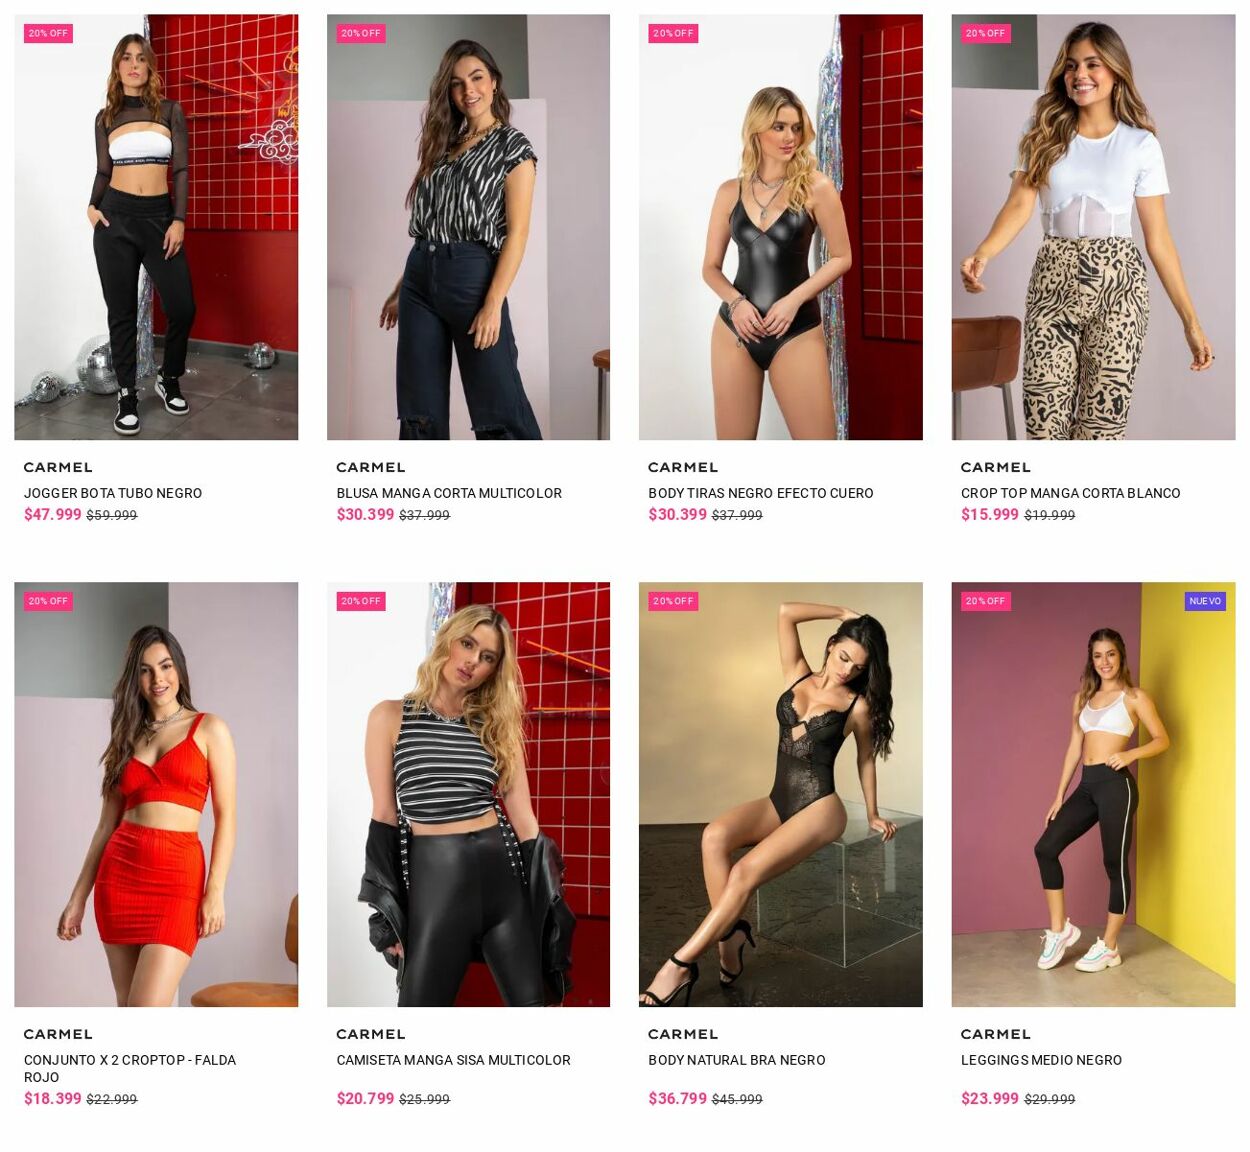Click the CARMEL brand above Leggings Medio Negro

[x=995, y=1034]
